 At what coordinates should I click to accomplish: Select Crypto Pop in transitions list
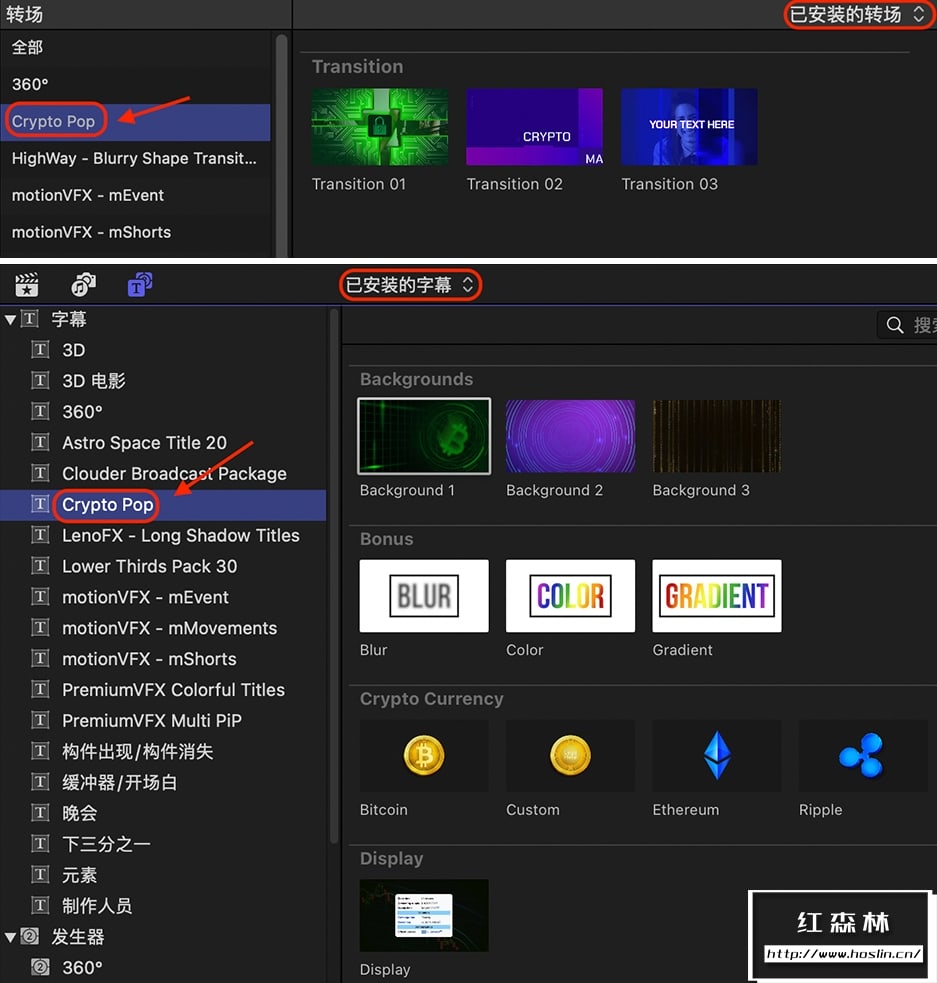(135, 122)
